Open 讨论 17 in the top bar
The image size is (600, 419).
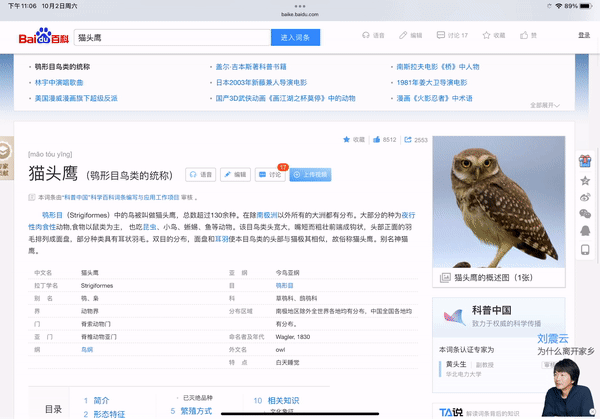coord(452,35)
